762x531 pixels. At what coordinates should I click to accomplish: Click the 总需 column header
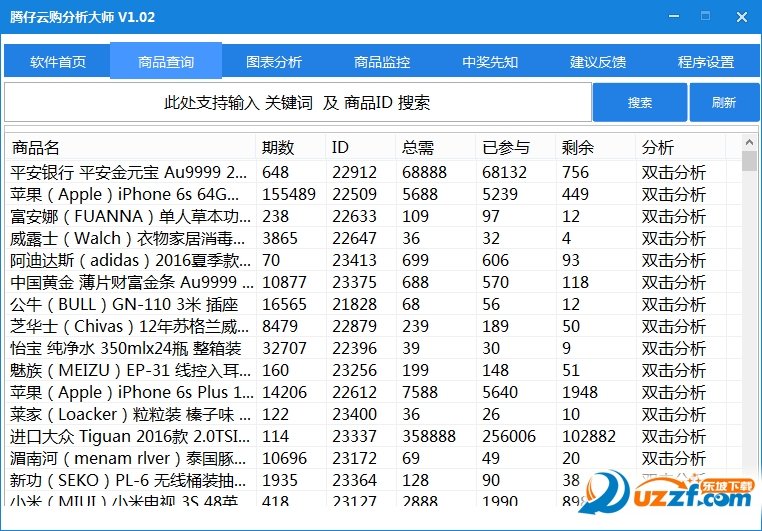click(x=436, y=147)
